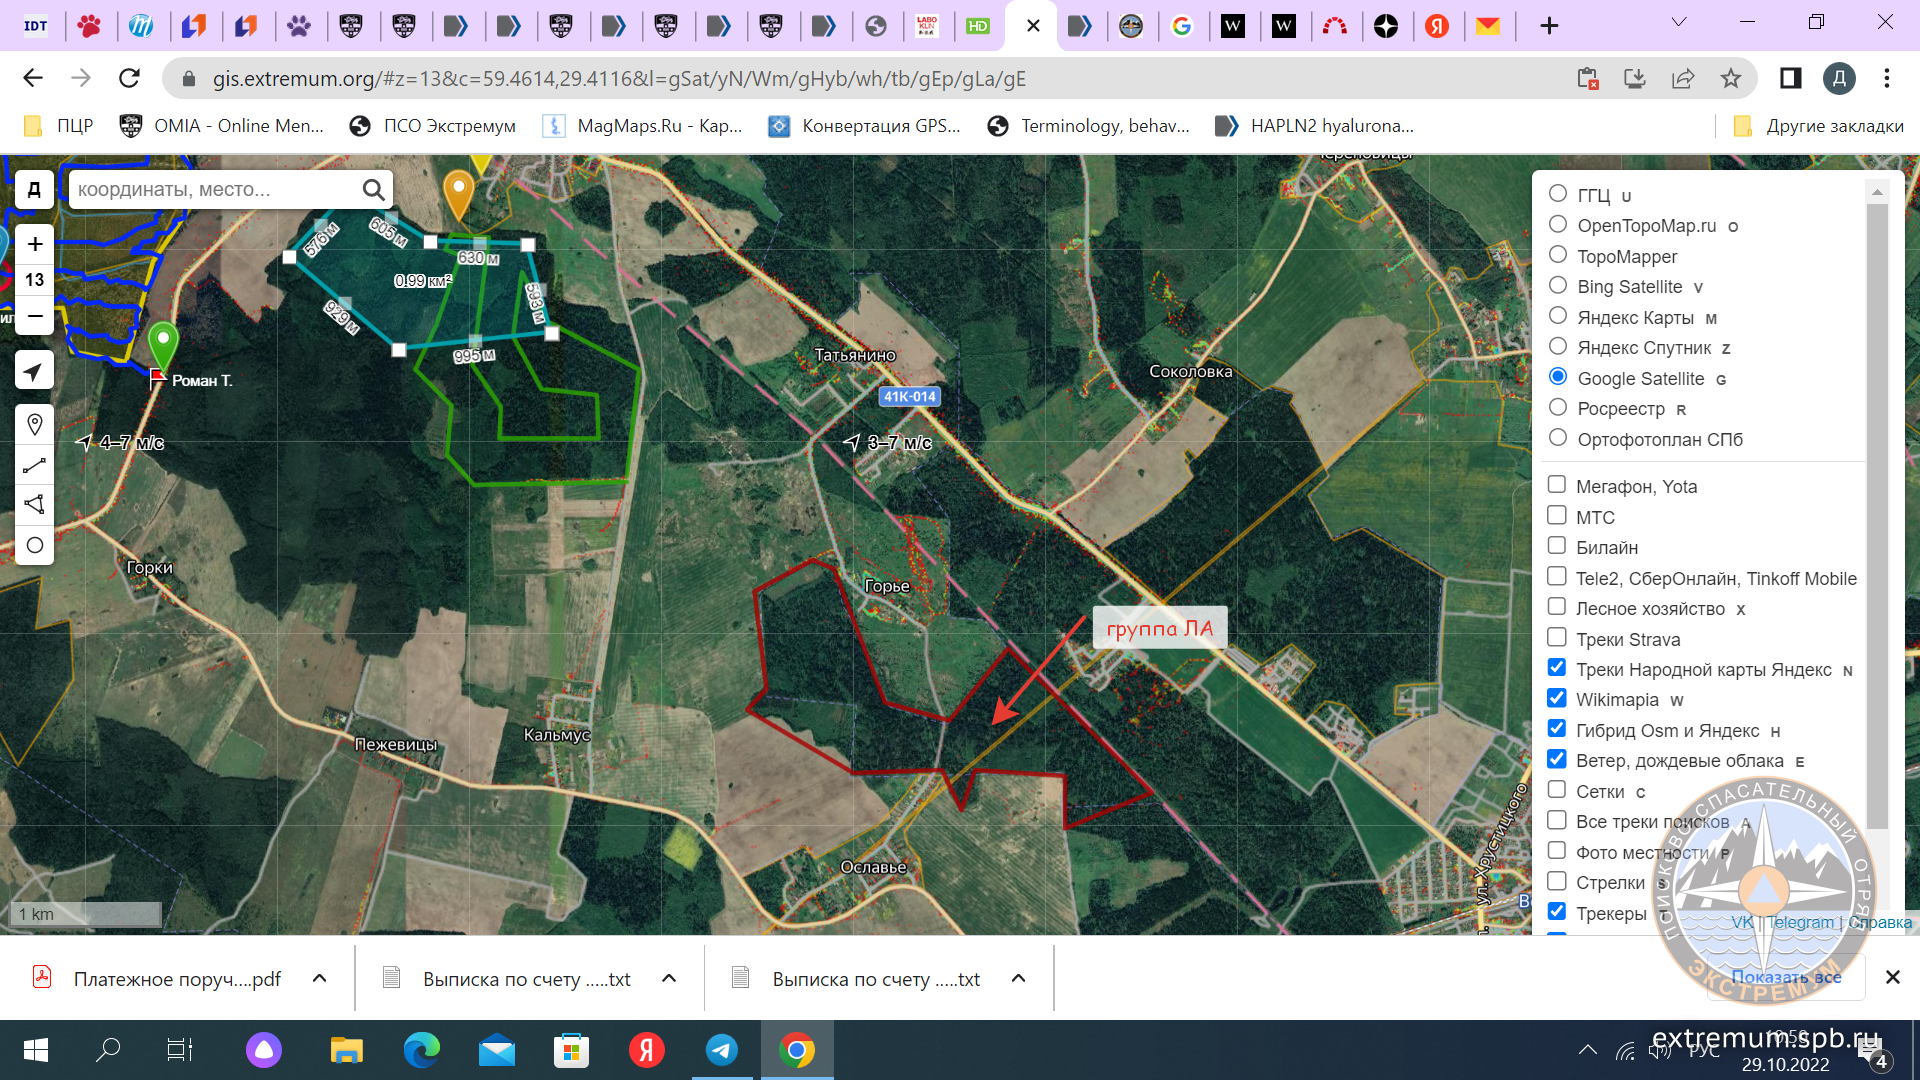1920x1080 pixels.
Task: Click the map zoom in plus button
Action: [35, 244]
